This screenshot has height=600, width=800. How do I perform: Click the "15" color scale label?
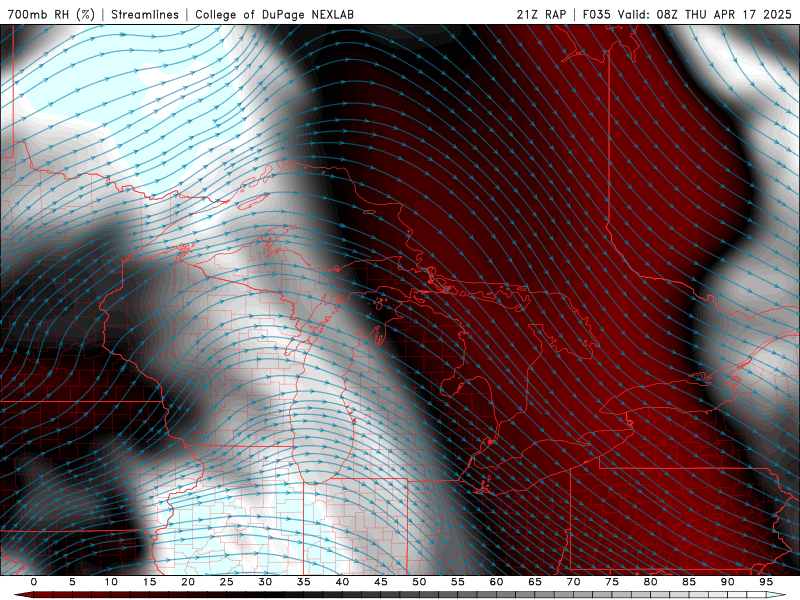pyautogui.click(x=149, y=582)
